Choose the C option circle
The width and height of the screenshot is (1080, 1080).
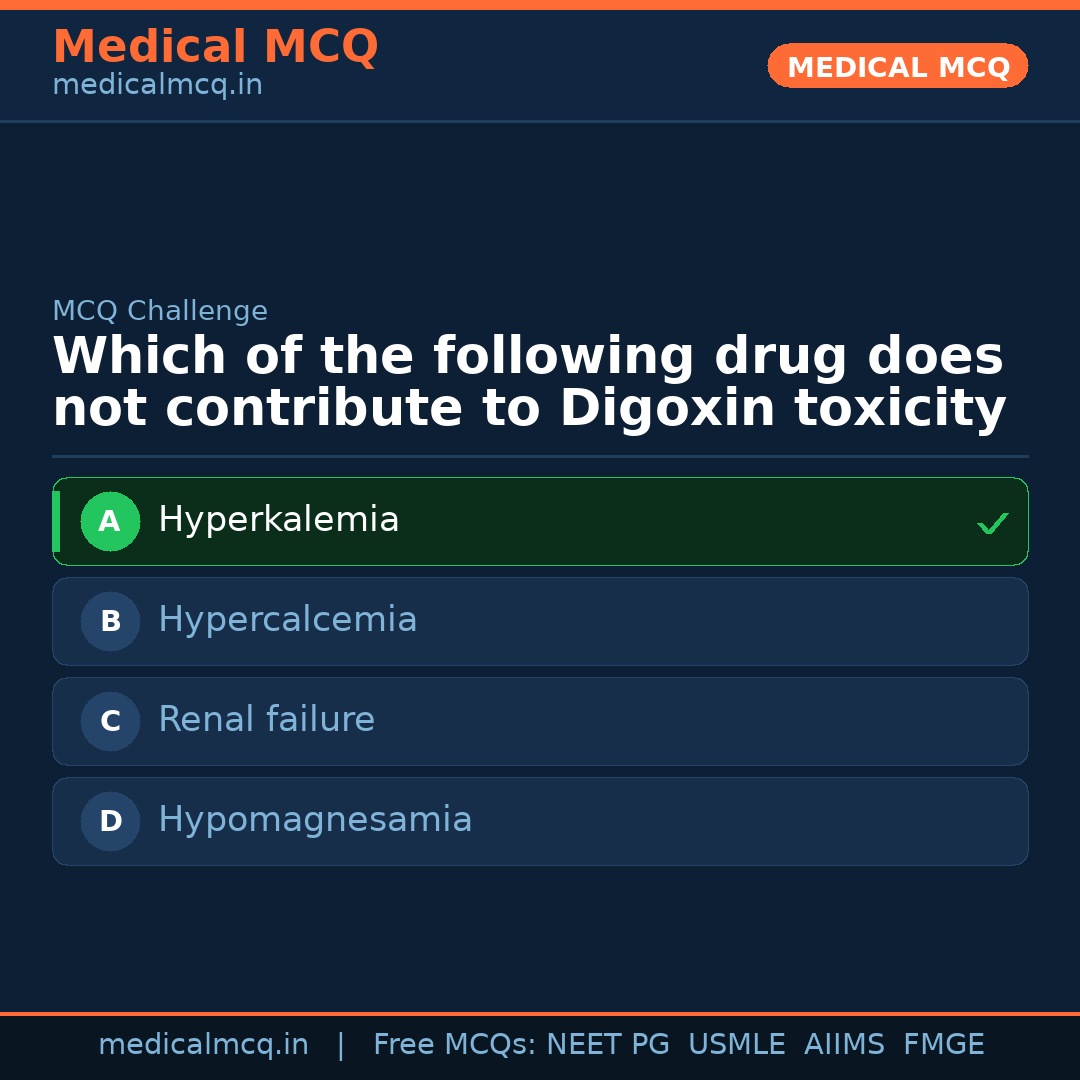tap(110, 721)
